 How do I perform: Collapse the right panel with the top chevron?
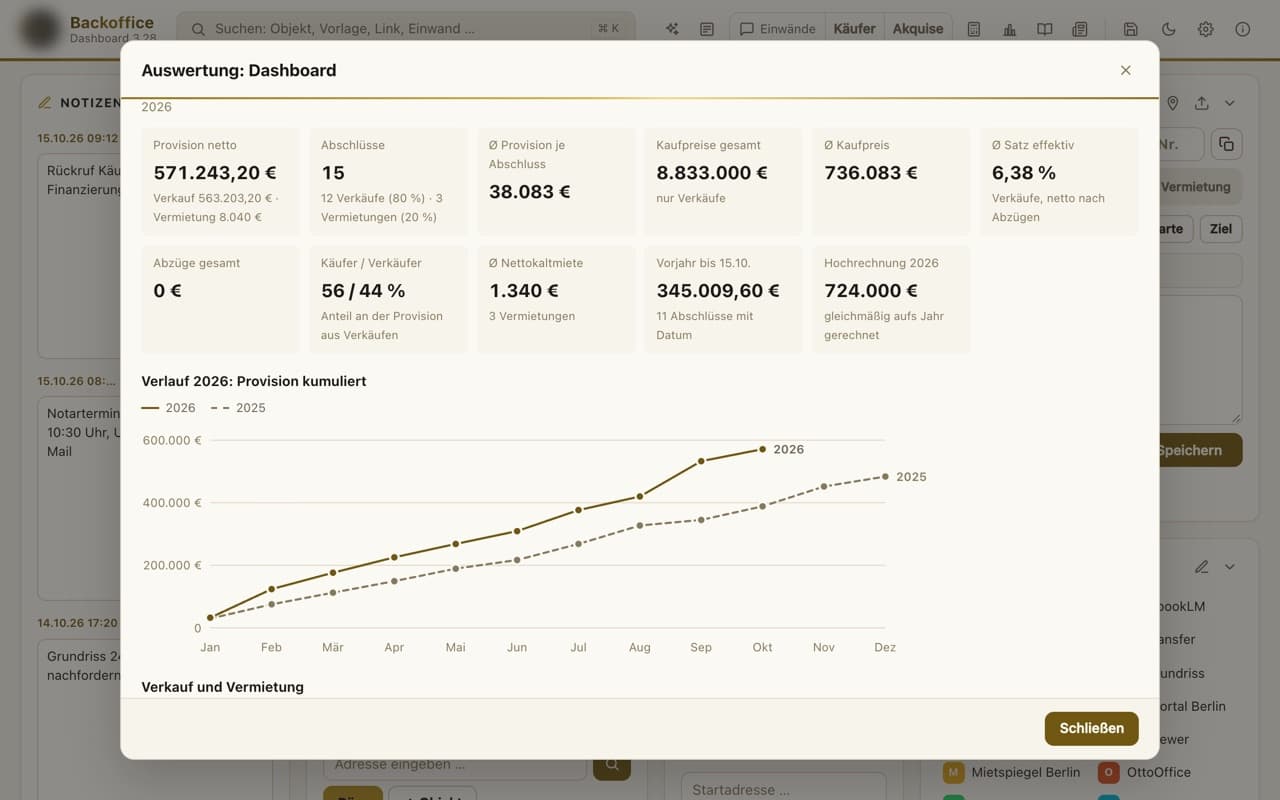[1230, 103]
